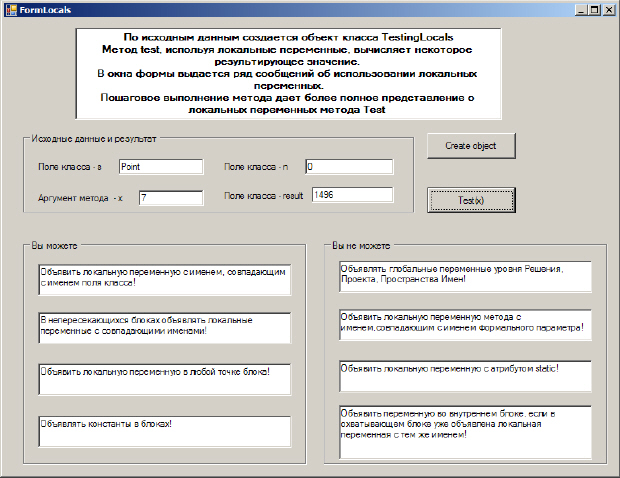Click the 'в любой точке блока' message box
This screenshot has width=620, height=478.
click(165, 380)
